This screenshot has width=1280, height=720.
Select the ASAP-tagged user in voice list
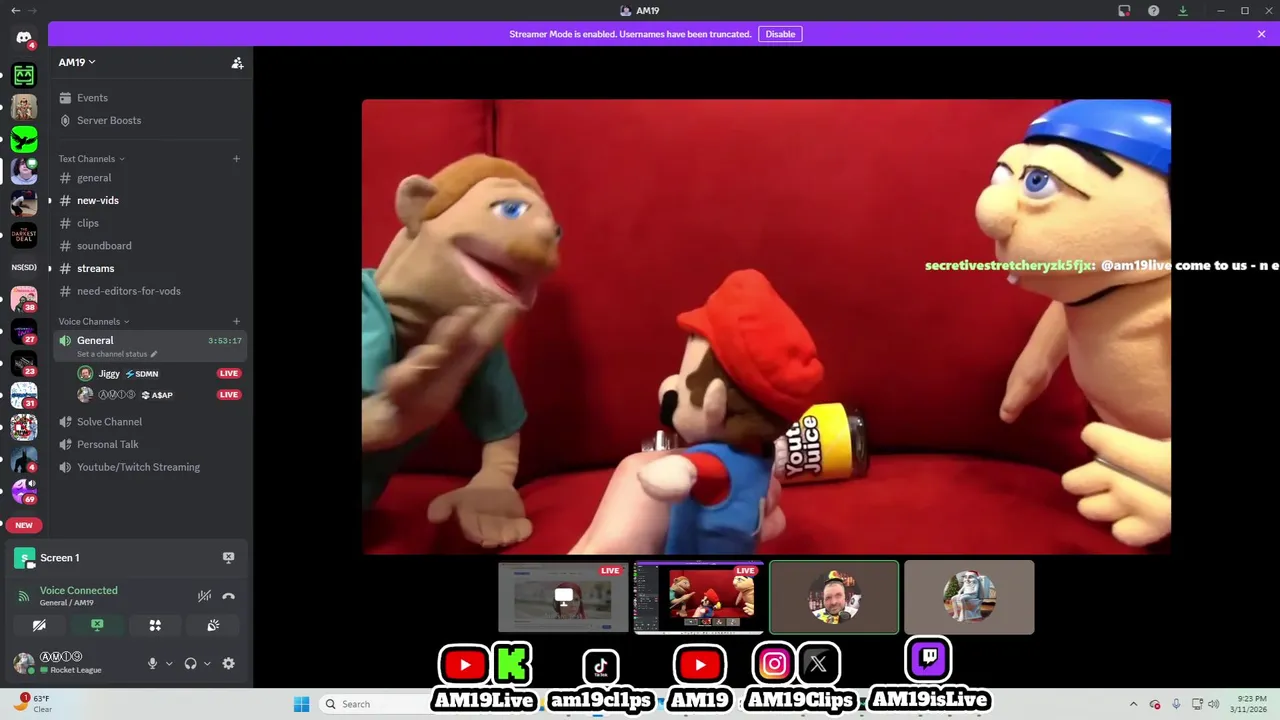[x=160, y=395]
